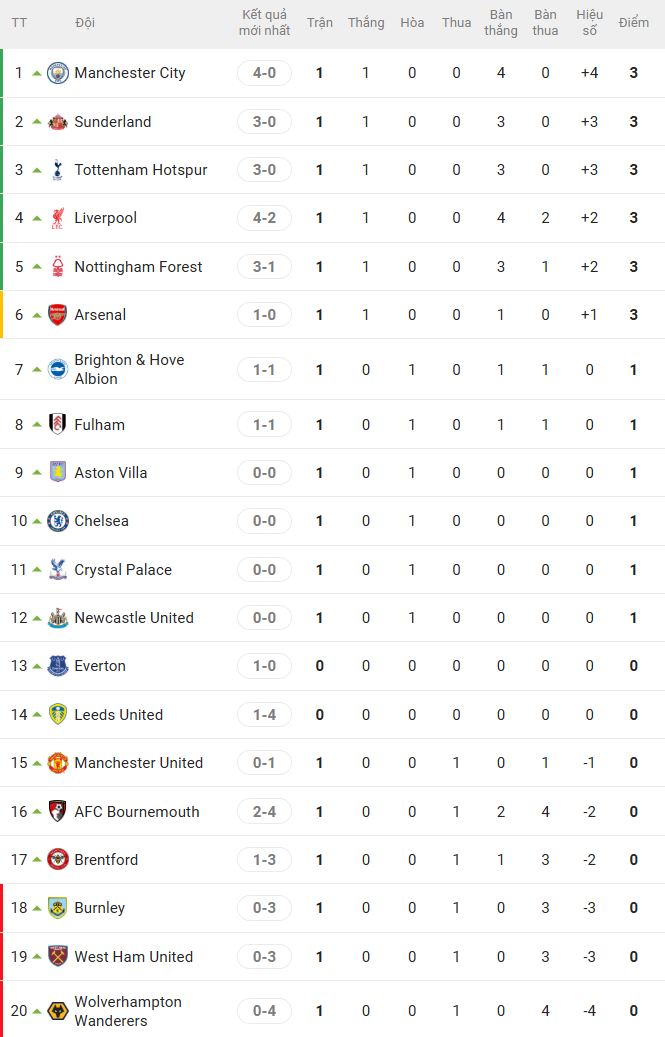Click the Everton club crest
Screen dimensions: 665x1037
pos(58,666)
